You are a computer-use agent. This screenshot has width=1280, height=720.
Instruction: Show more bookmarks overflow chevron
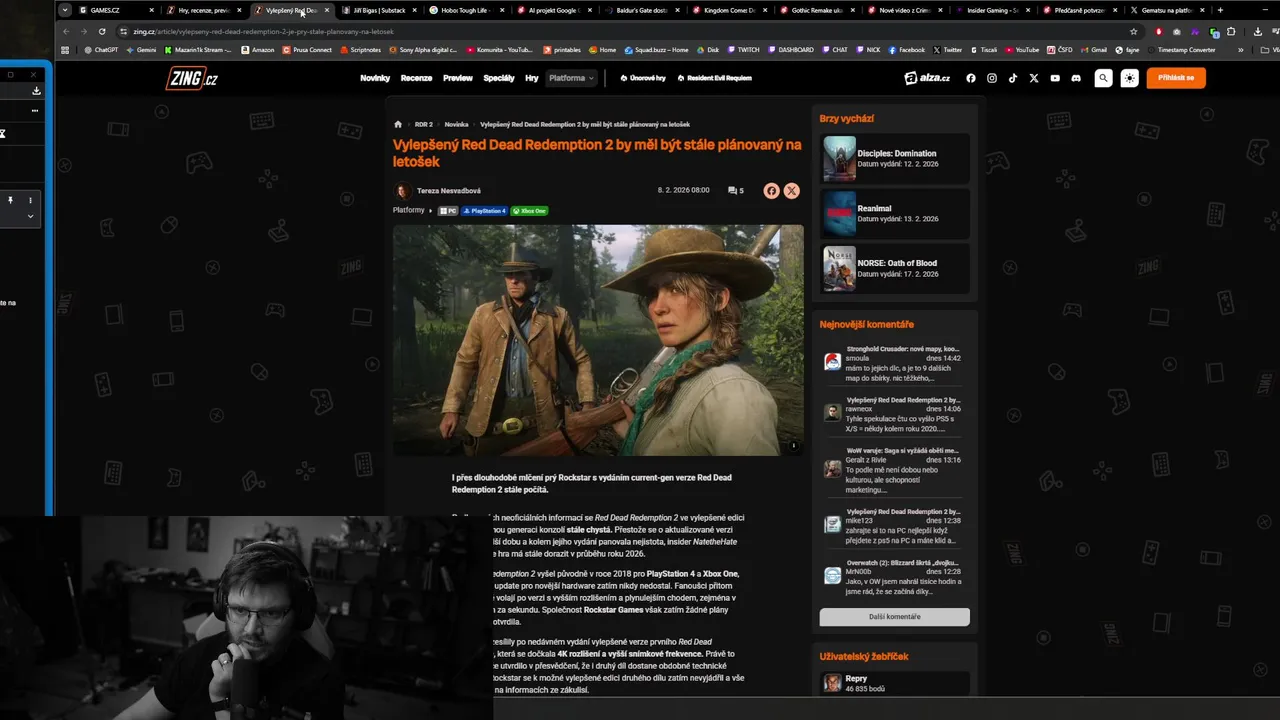click(1241, 49)
